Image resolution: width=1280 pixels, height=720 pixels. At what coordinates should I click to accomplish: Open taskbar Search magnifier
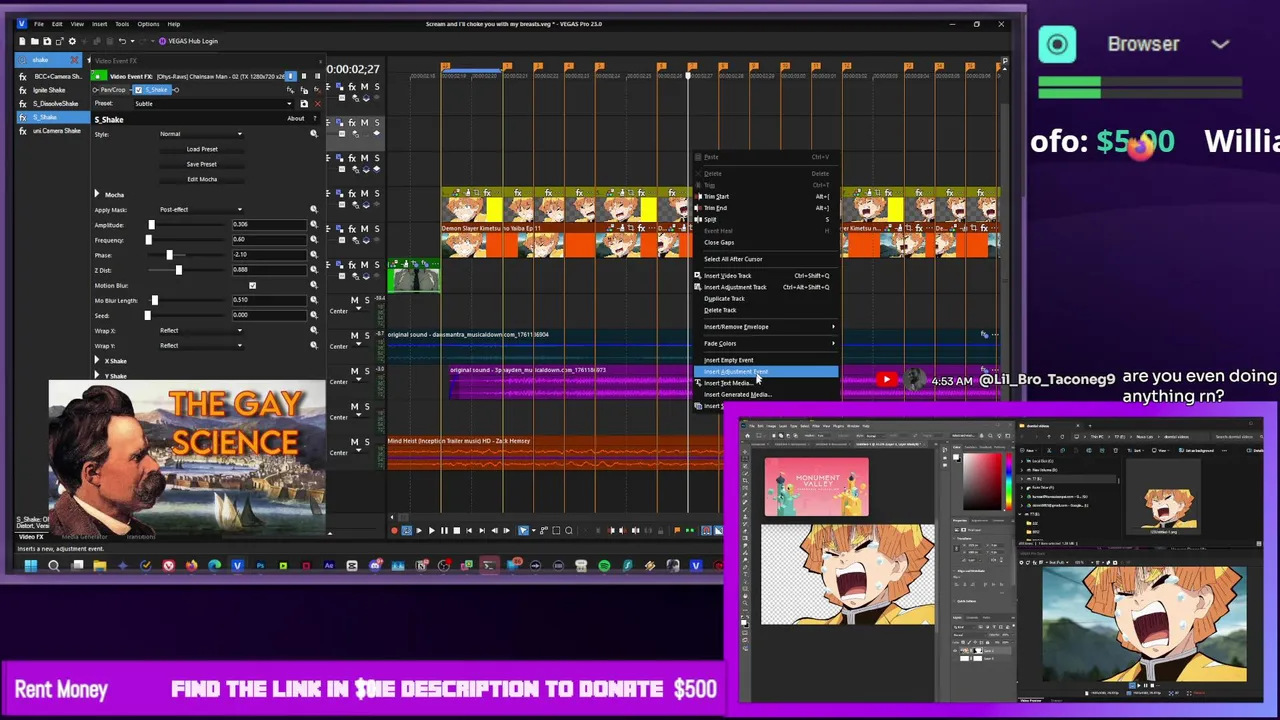point(54,566)
